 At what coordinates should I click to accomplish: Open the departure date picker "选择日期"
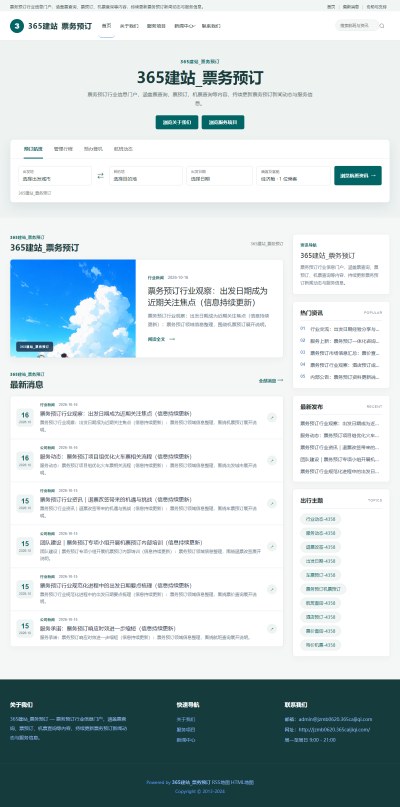pyautogui.click(x=219, y=176)
